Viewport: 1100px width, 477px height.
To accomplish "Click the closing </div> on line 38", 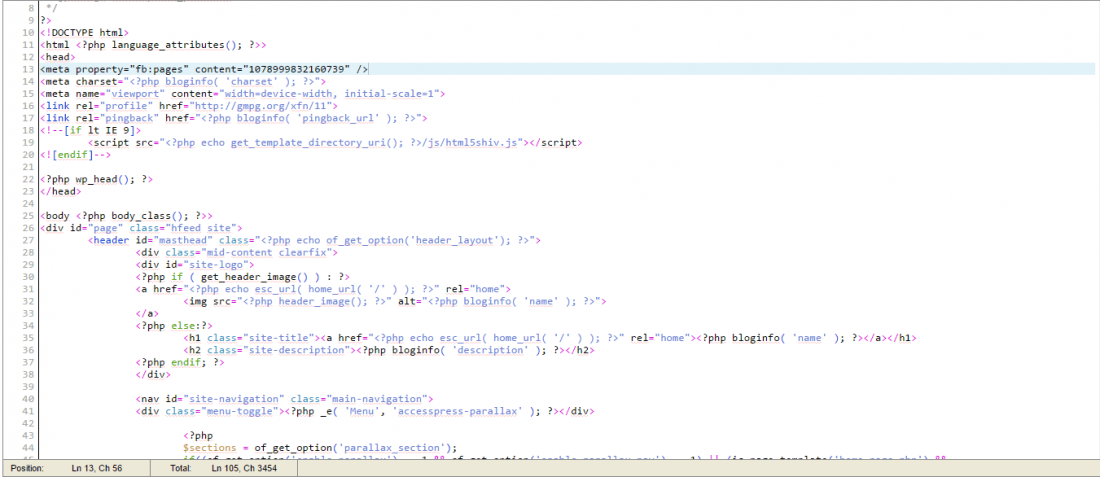I will point(153,375).
